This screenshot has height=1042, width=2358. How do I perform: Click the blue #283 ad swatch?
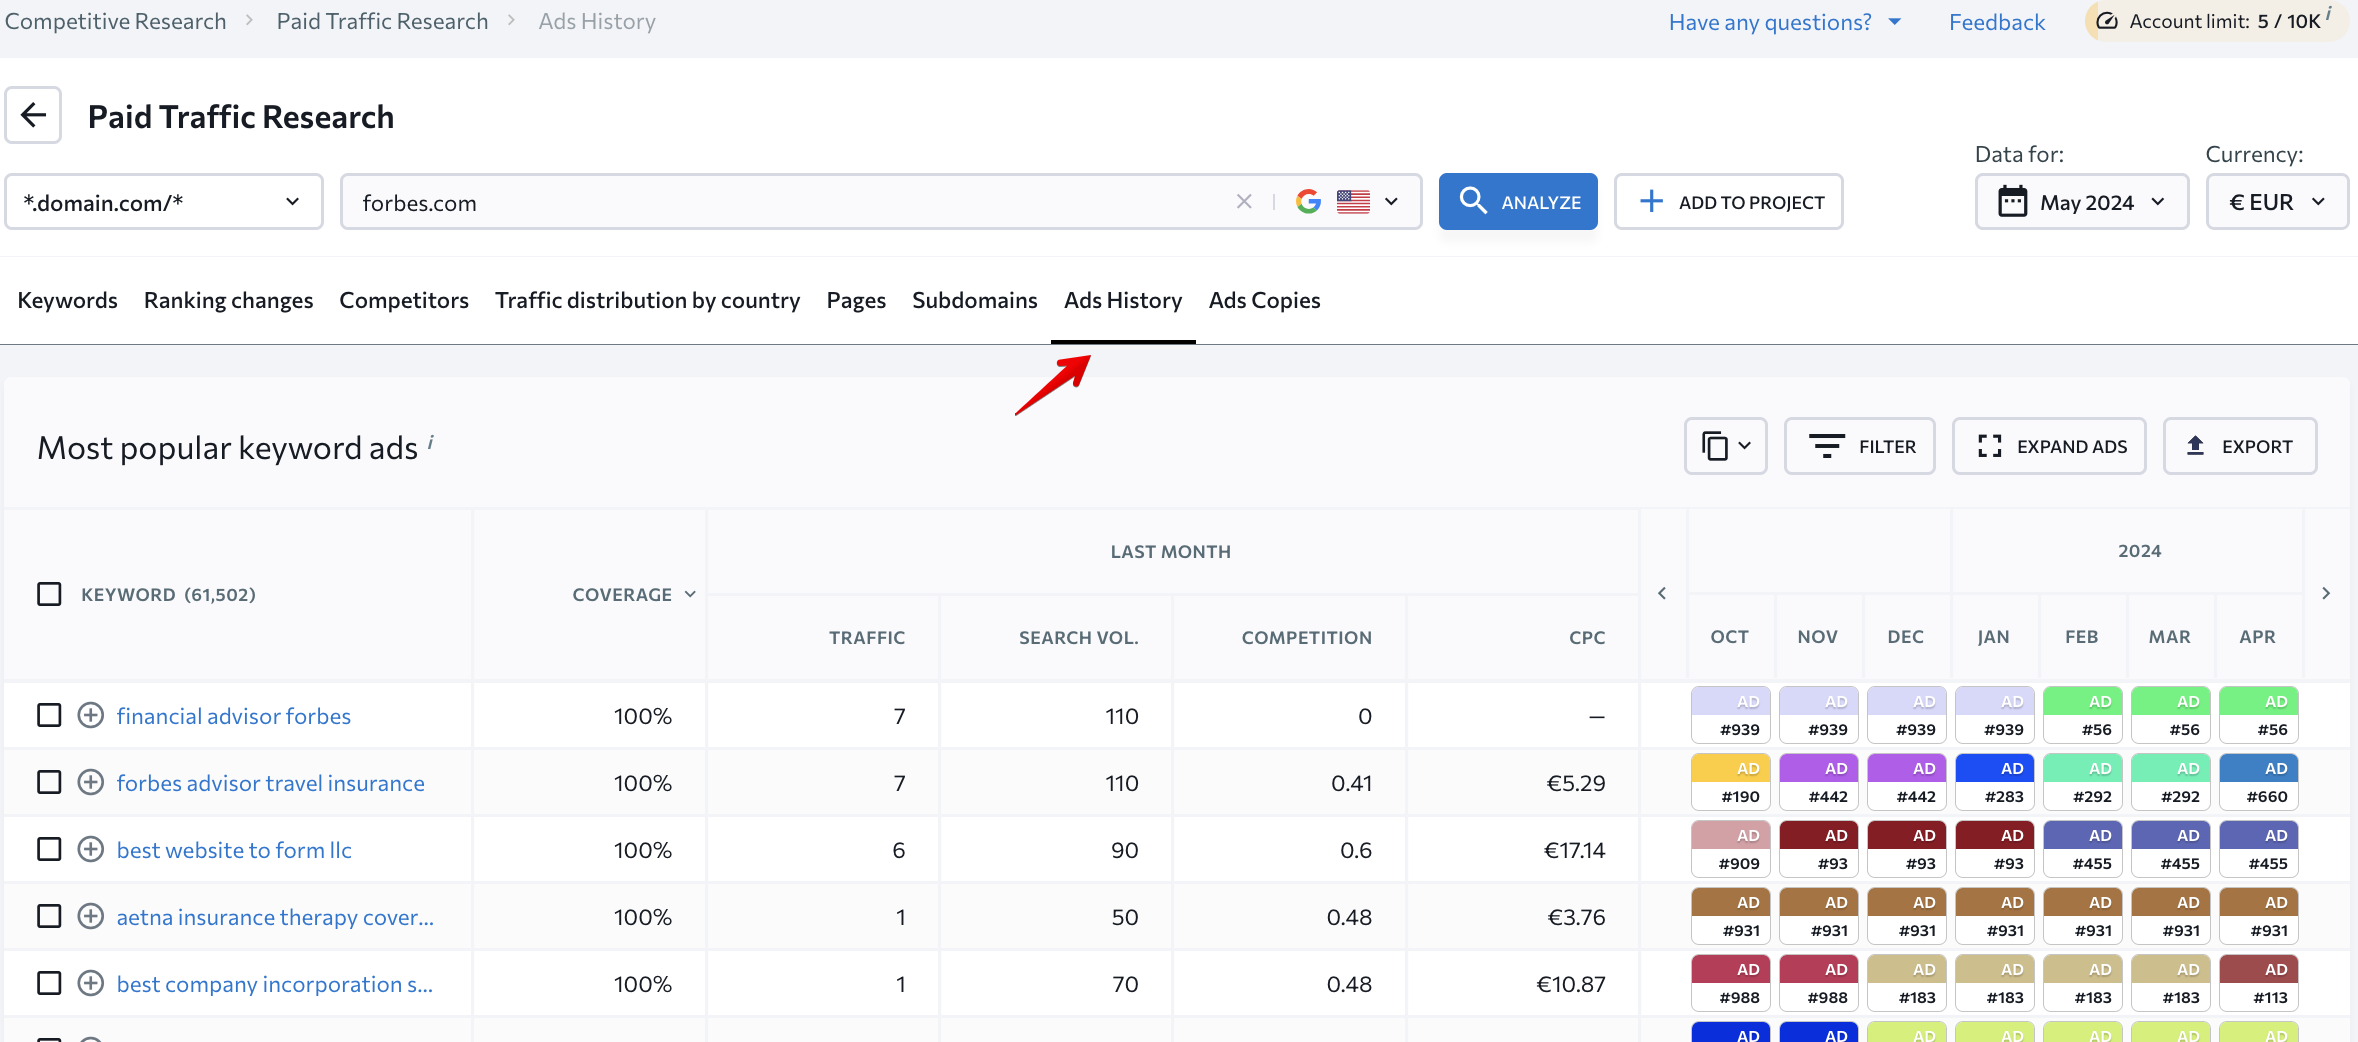pyautogui.click(x=1995, y=782)
